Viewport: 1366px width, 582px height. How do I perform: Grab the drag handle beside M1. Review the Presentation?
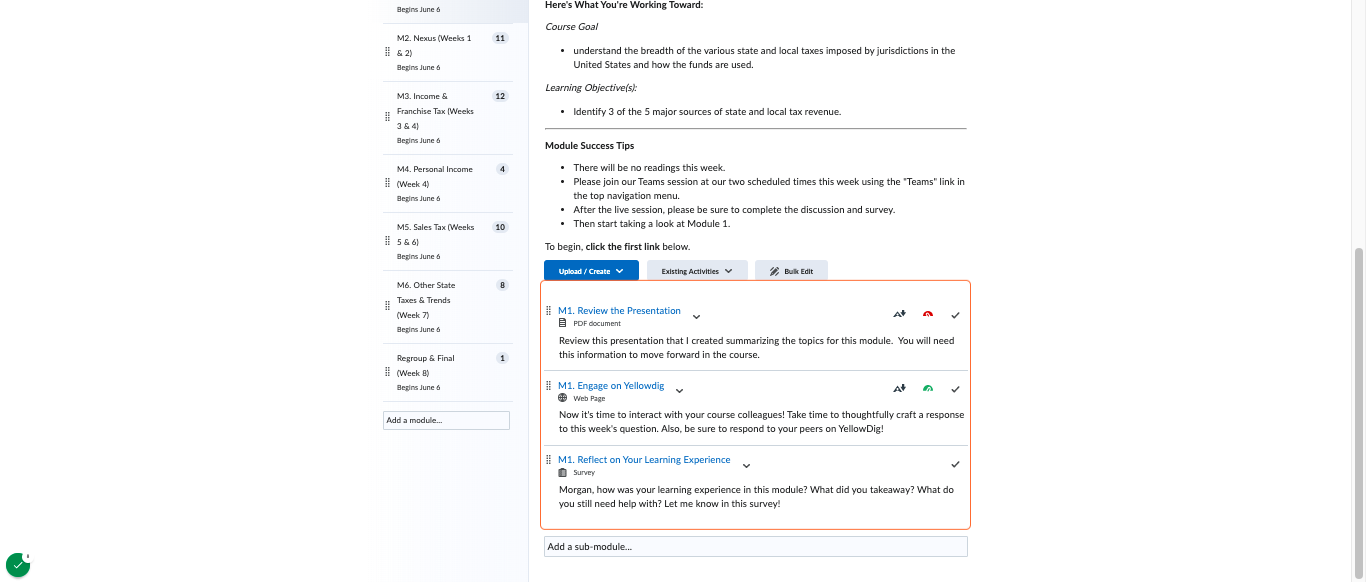click(548, 311)
